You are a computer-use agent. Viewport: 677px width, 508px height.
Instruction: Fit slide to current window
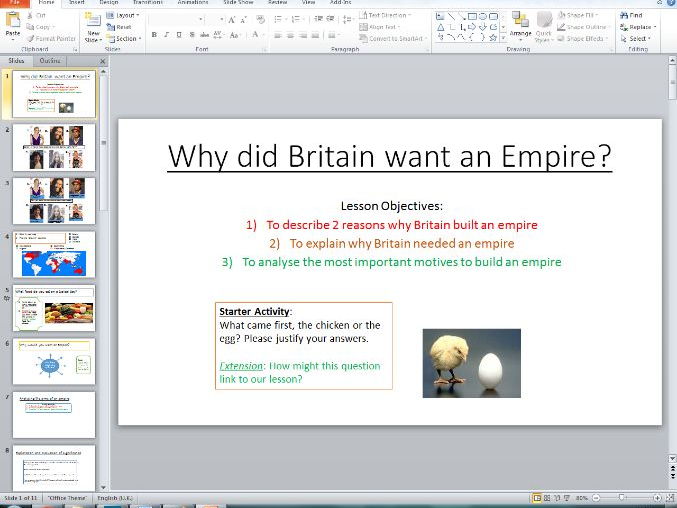pos(669,498)
